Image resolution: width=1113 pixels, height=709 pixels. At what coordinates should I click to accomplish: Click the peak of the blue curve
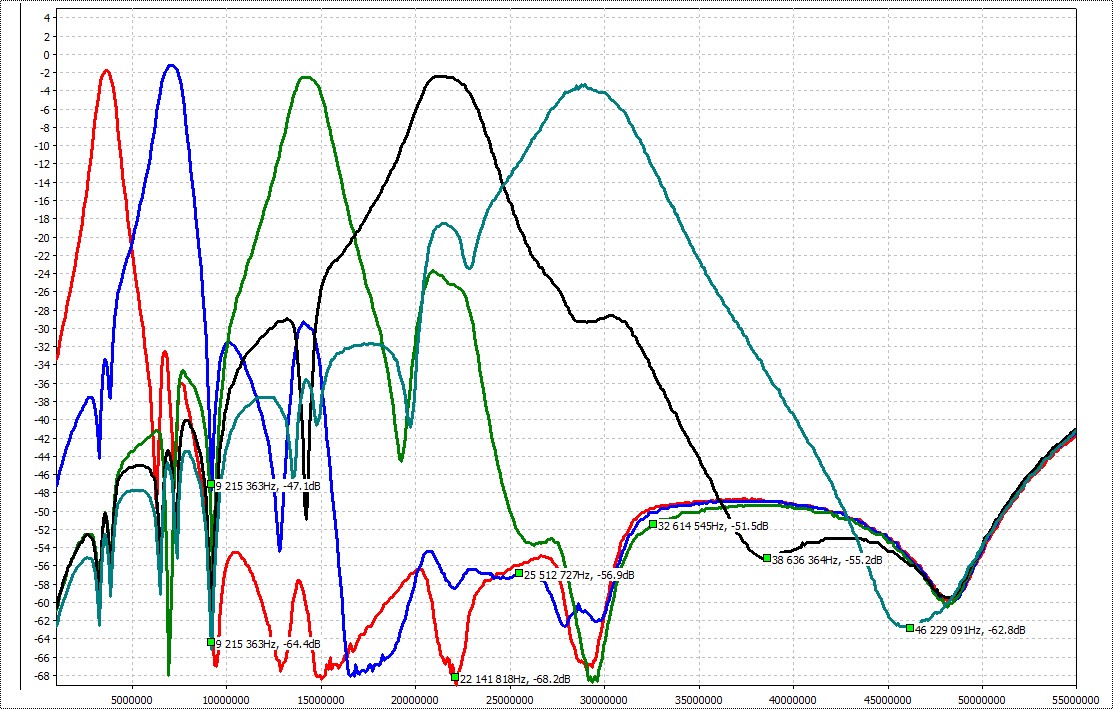[x=172, y=66]
